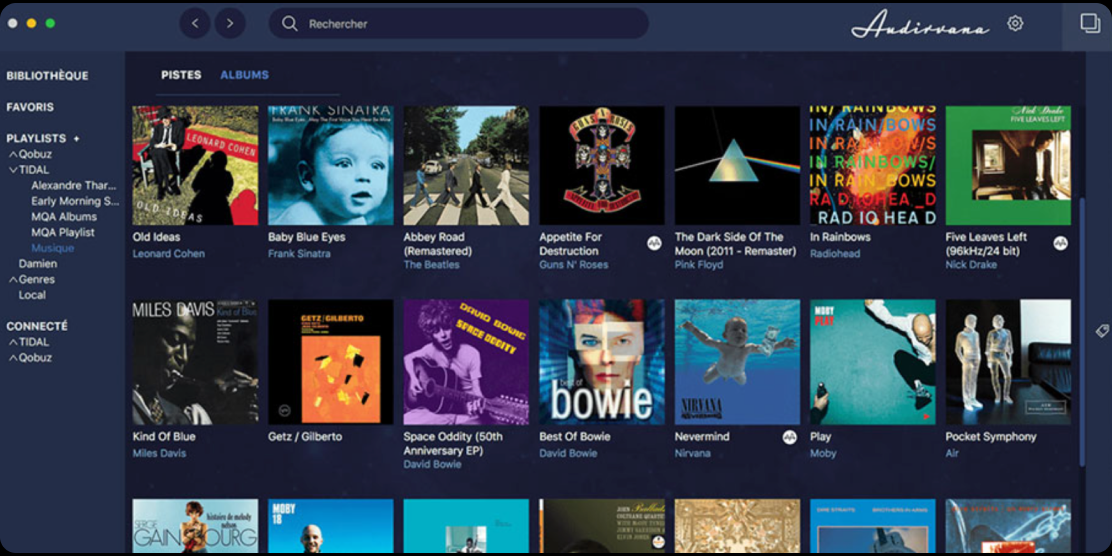
Task: Click MQA badge next to Nevermind
Action: pos(789,437)
